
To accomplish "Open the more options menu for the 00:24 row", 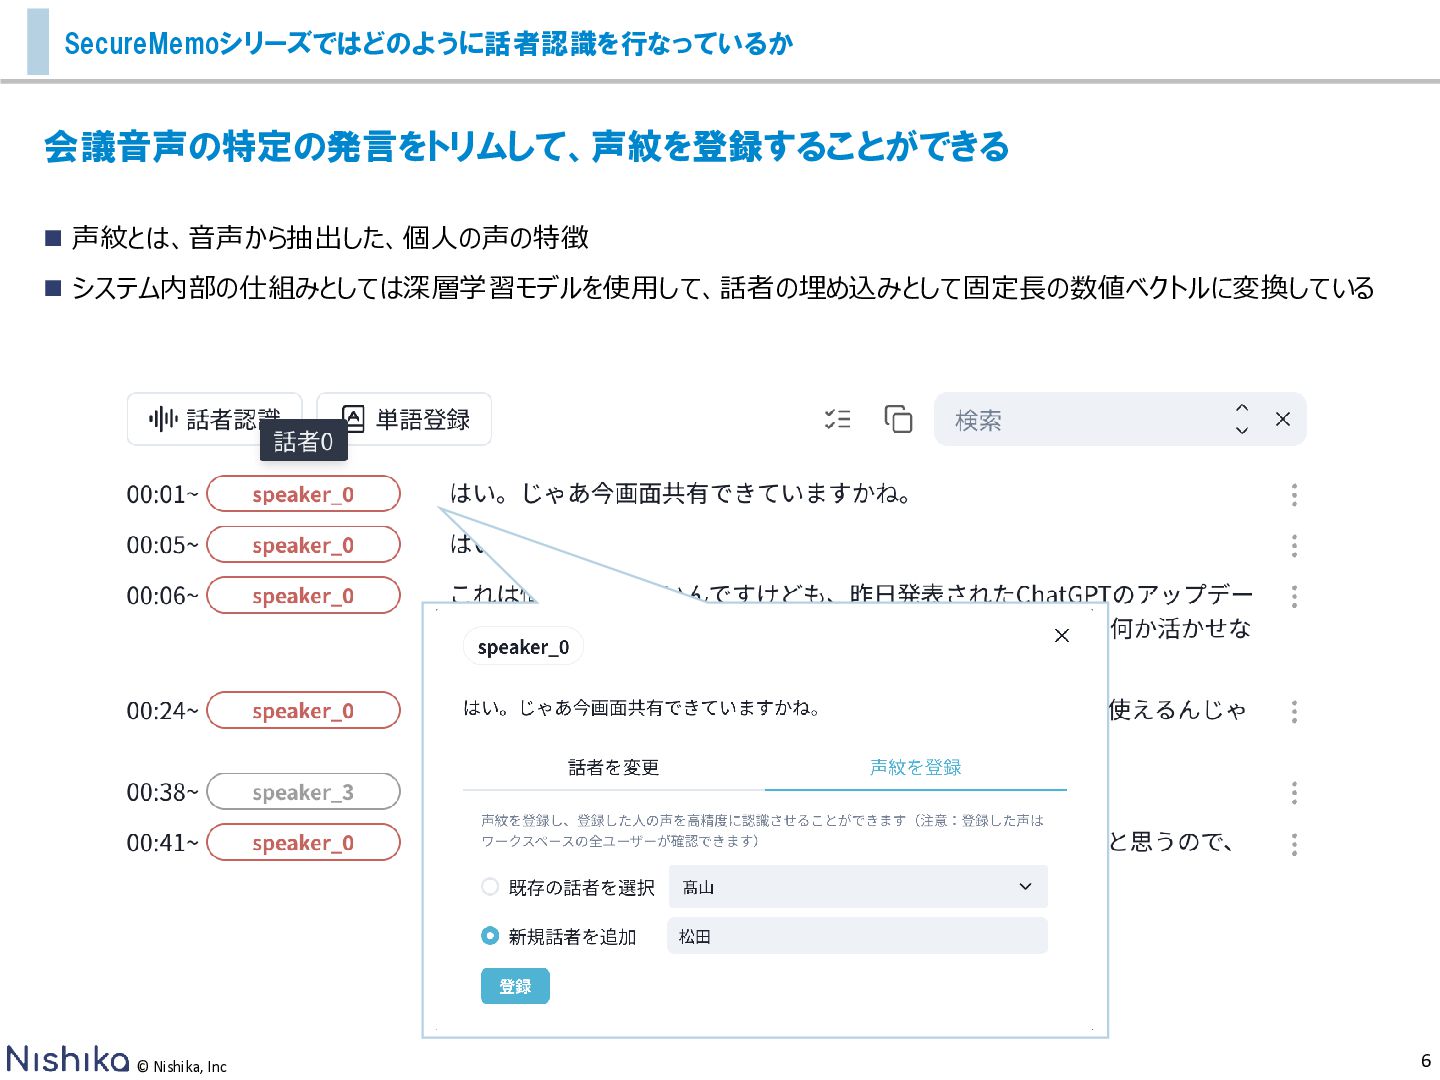I will [x=1294, y=711].
